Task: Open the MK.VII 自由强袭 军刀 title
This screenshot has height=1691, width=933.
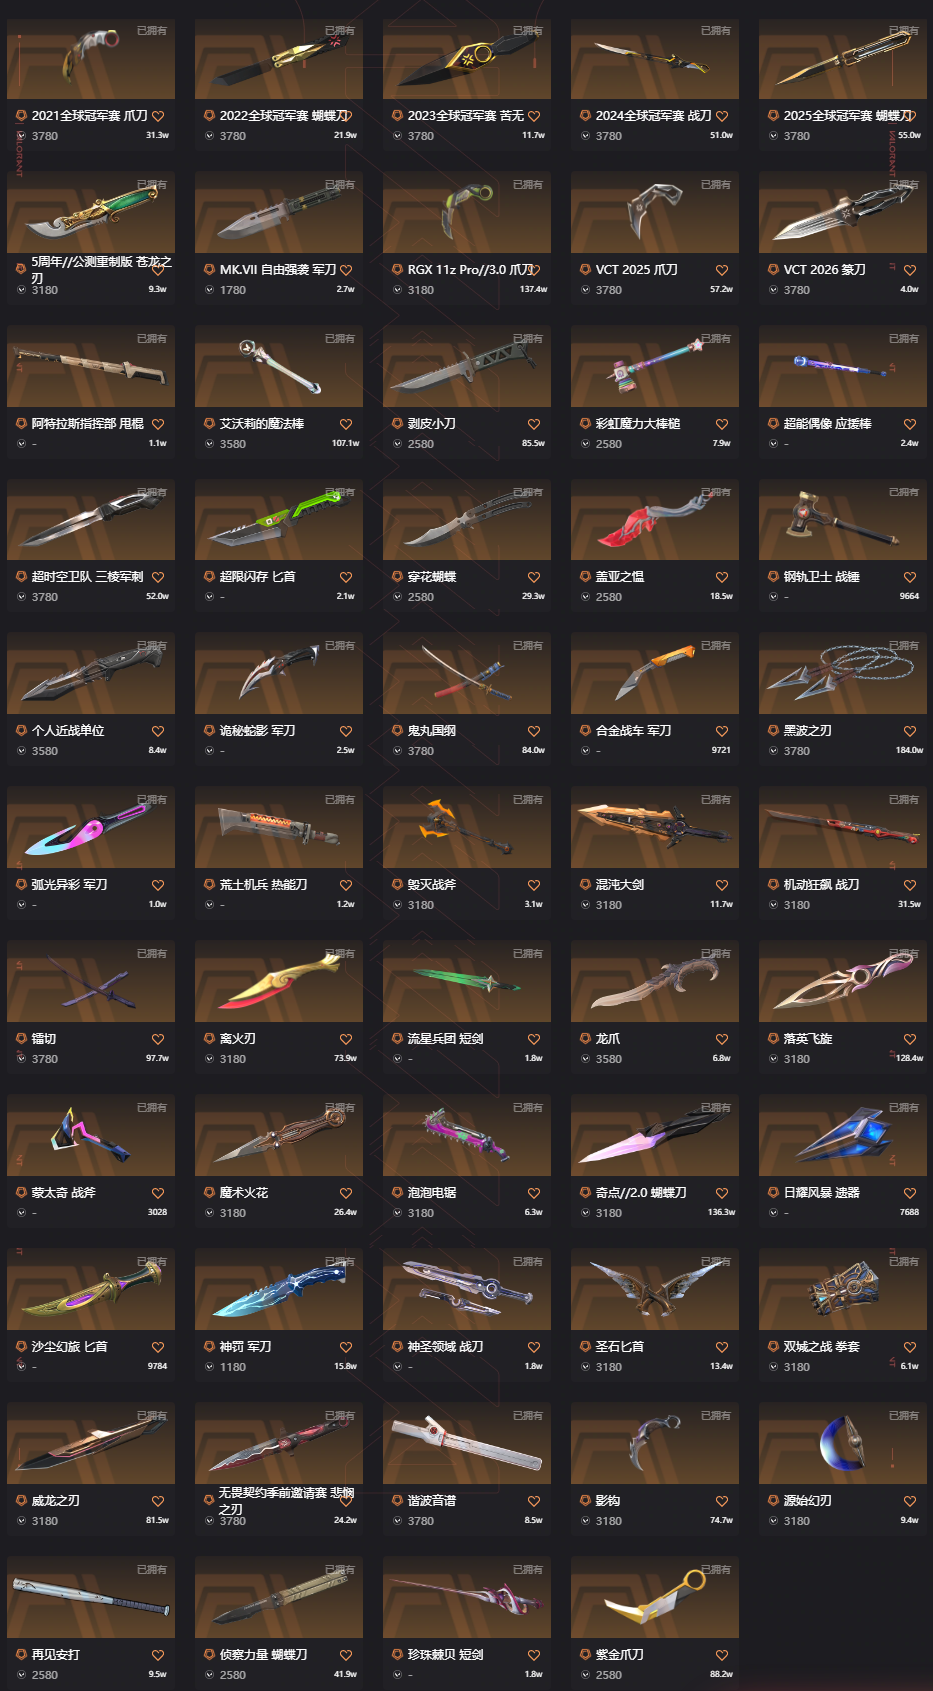Action: click(x=278, y=270)
